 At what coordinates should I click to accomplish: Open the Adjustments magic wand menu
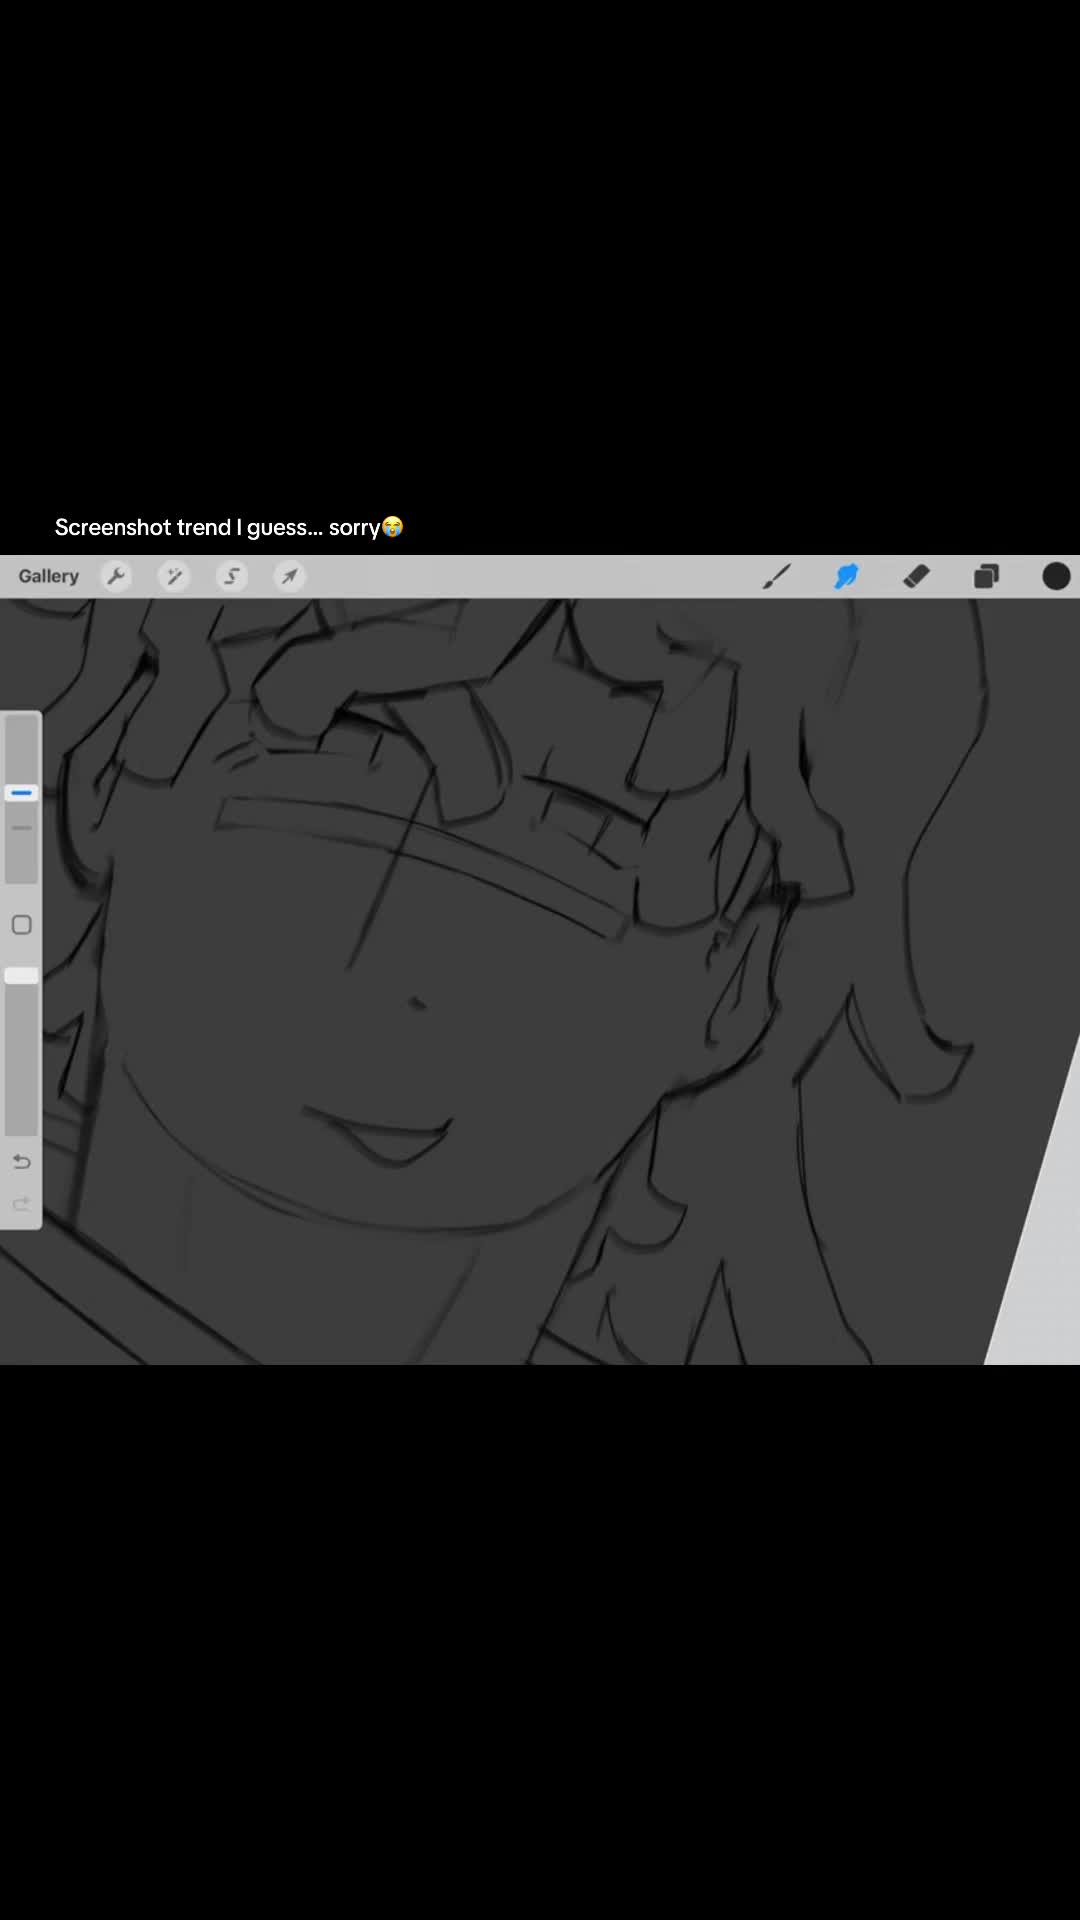tap(174, 576)
